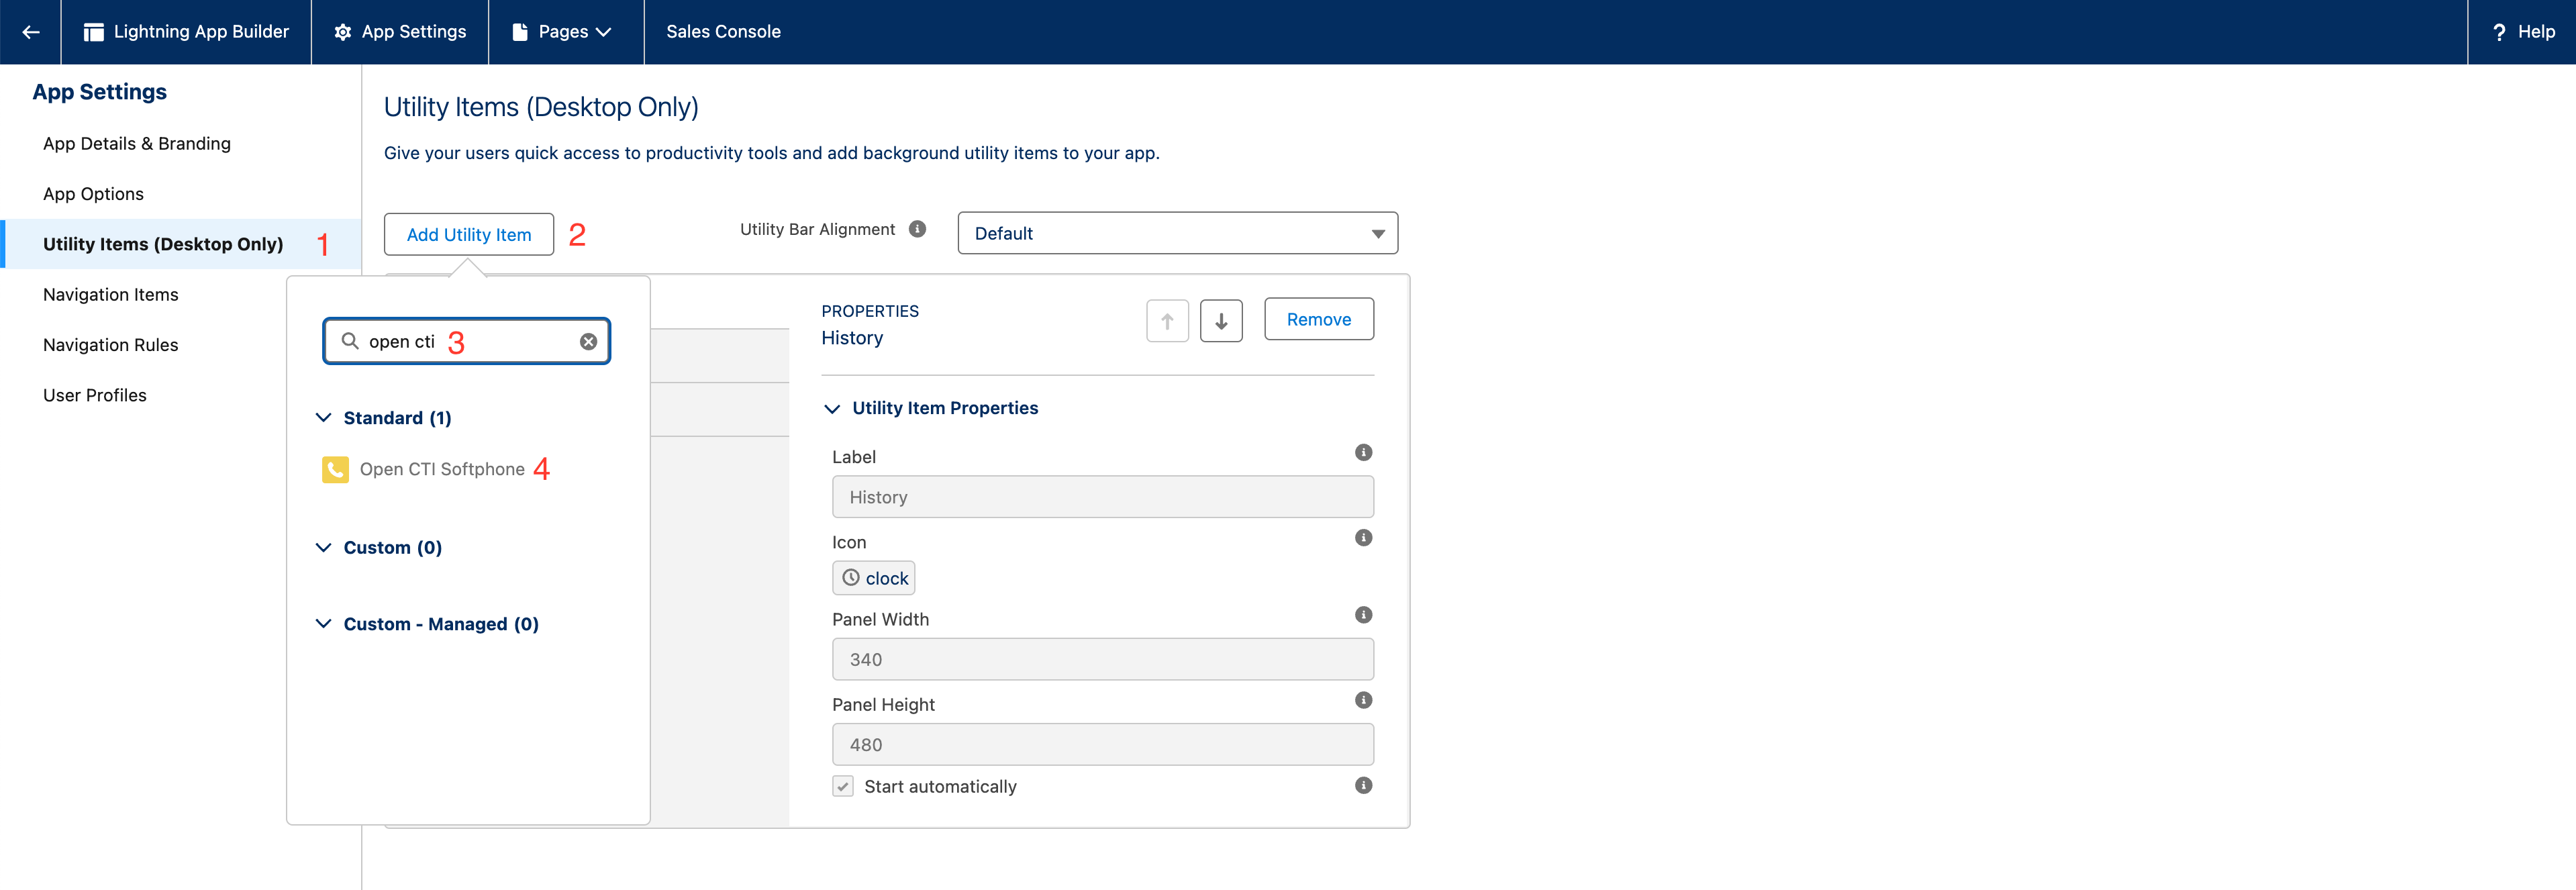
Task: Open Utility Bar Alignment dropdown
Action: pyautogui.click(x=1177, y=233)
